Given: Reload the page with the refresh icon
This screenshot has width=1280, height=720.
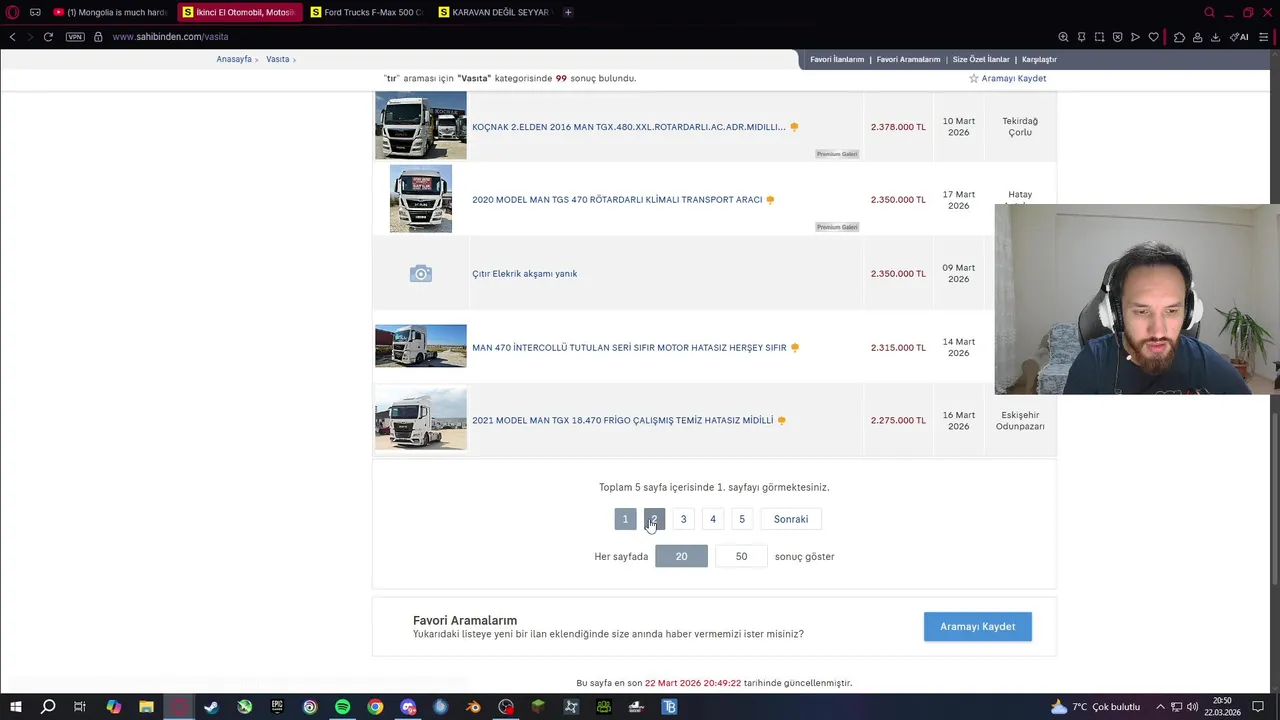Looking at the screenshot, I should point(48,37).
